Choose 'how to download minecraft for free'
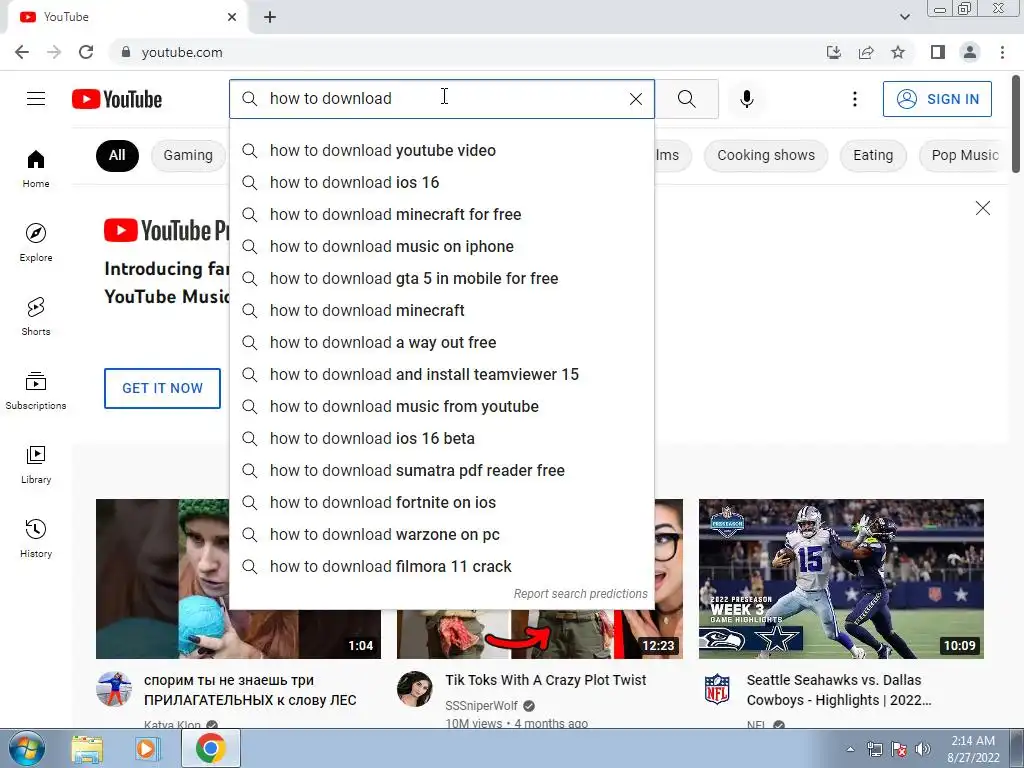The width and height of the screenshot is (1024, 768). (441, 214)
